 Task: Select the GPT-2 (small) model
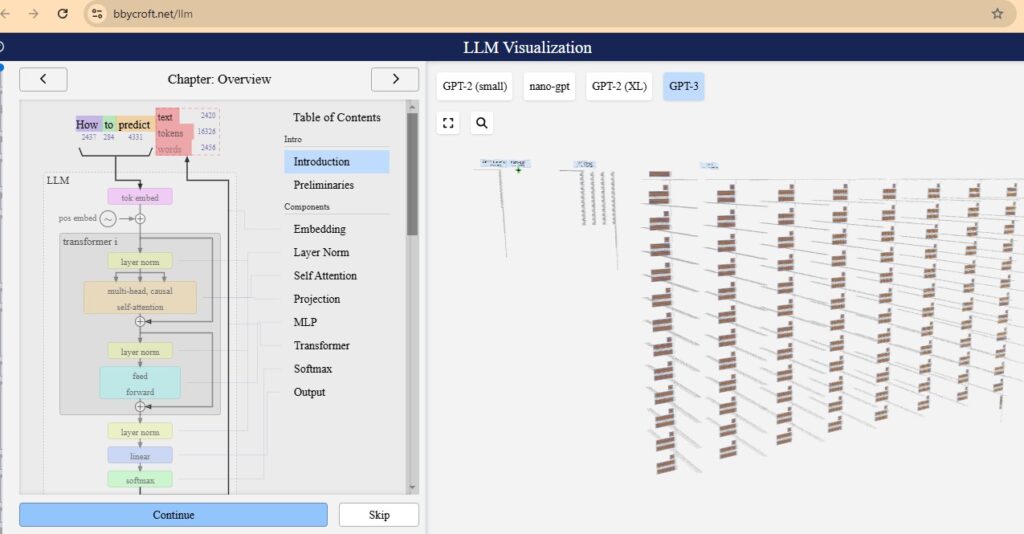pos(474,86)
